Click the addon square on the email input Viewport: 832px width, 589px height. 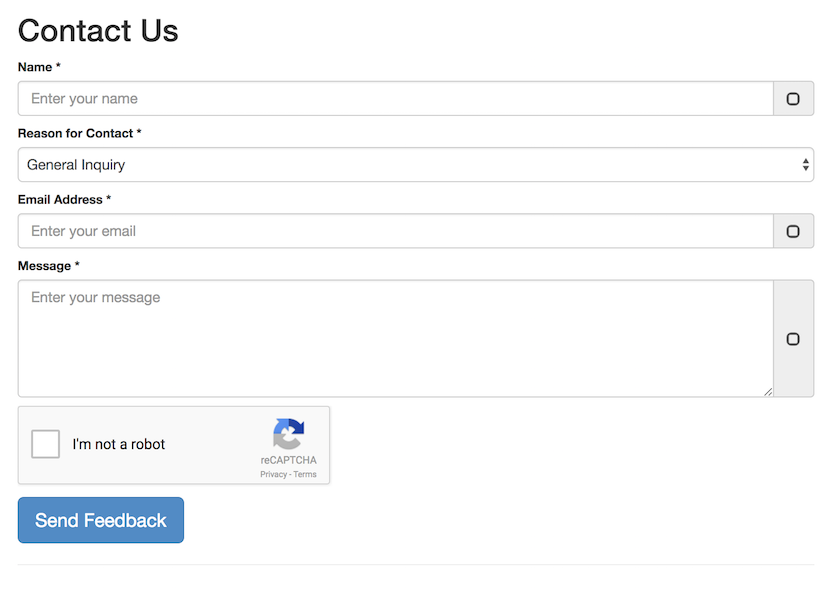point(793,230)
